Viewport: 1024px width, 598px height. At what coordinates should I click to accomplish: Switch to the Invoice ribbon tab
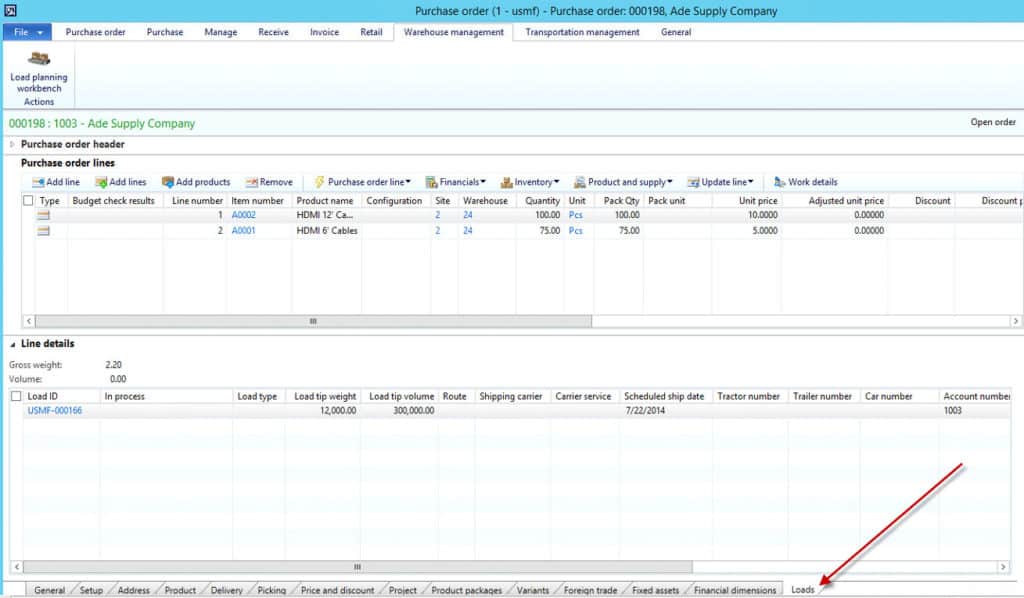point(325,32)
